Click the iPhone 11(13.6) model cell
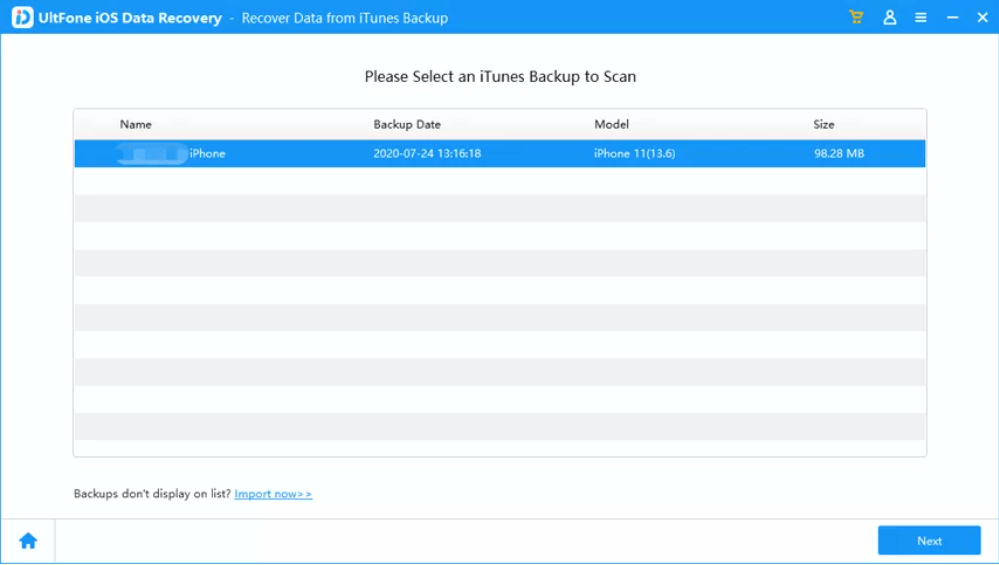The height and width of the screenshot is (565, 999). click(x=635, y=154)
